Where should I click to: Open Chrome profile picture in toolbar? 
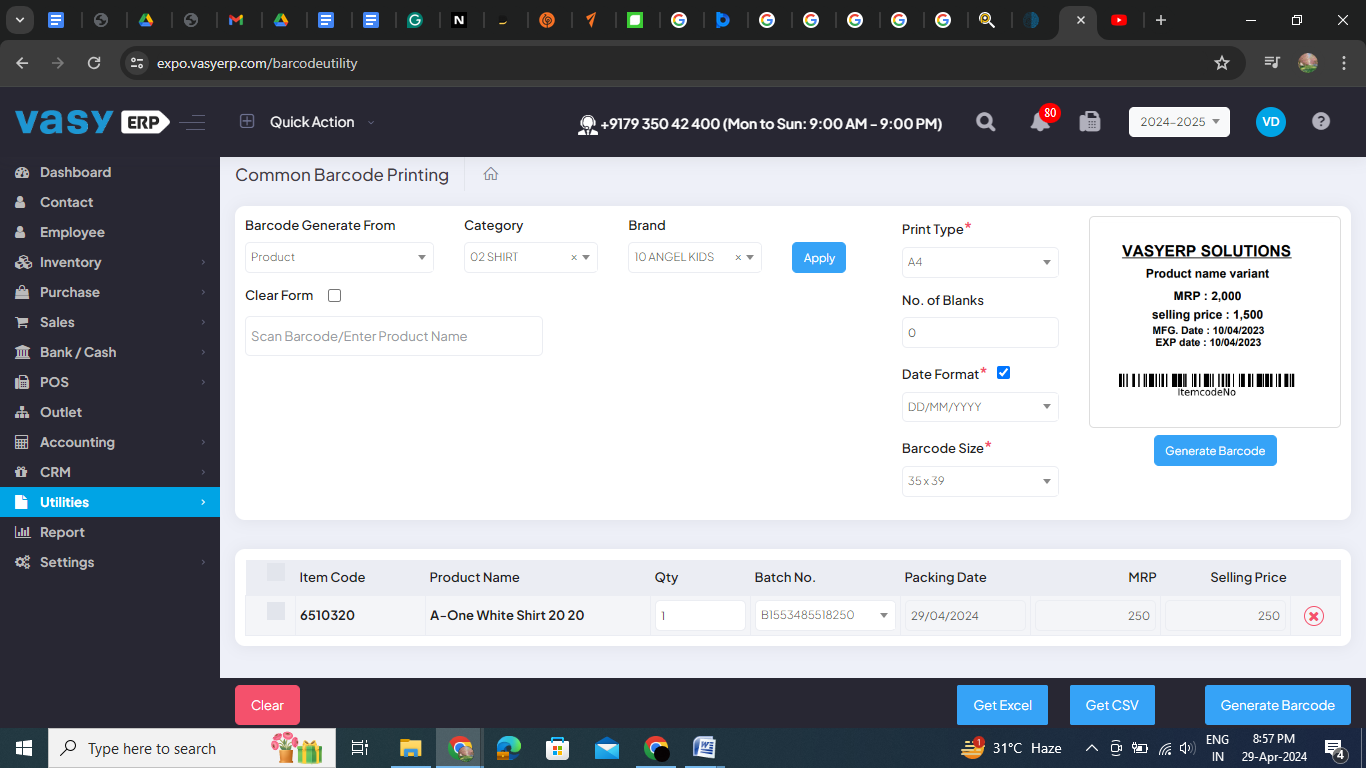pos(1308,63)
